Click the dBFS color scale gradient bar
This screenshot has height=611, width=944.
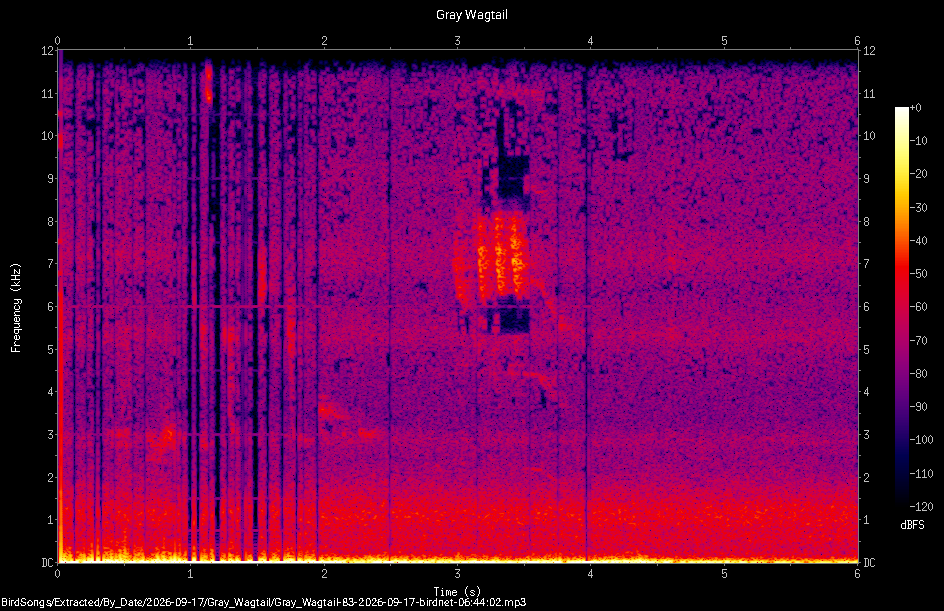pyautogui.click(x=901, y=307)
